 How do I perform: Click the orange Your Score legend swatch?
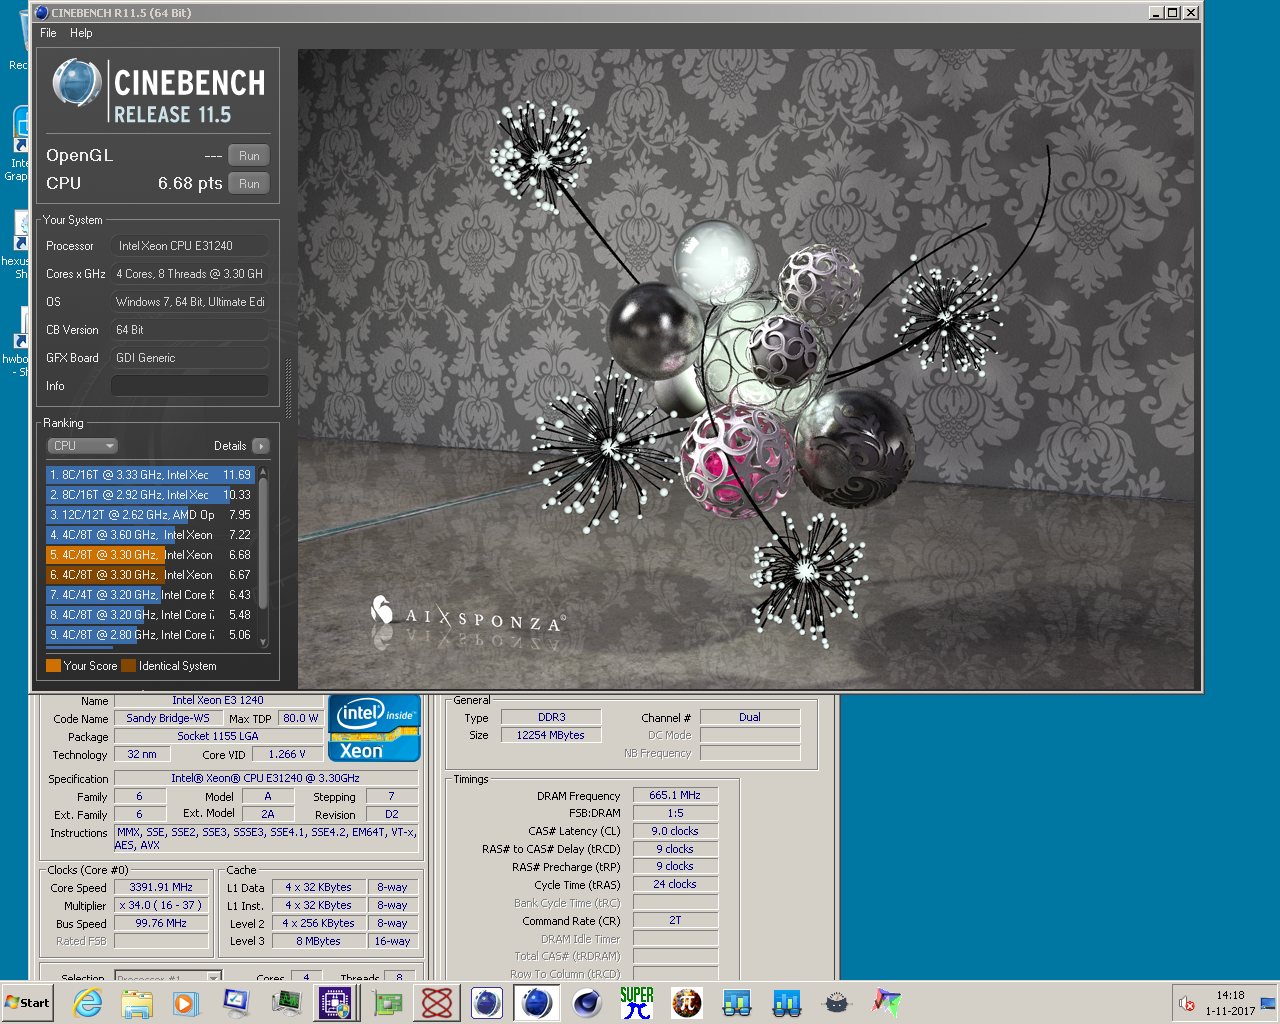point(53,666)
